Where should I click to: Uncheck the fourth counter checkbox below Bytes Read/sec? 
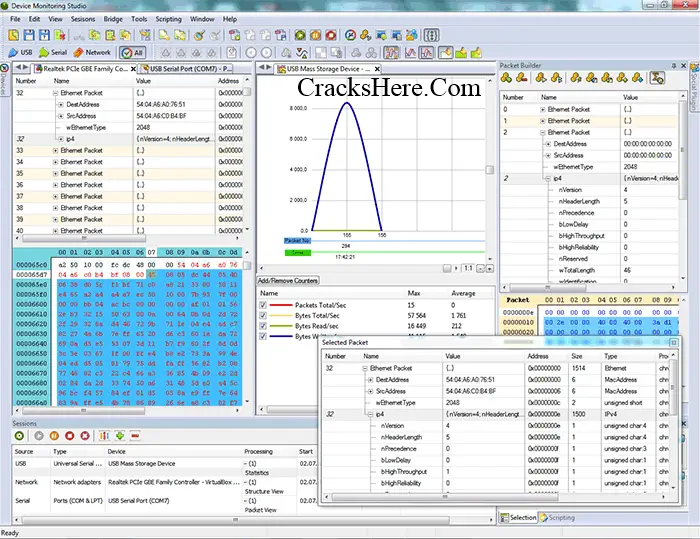tap(263, 336)
